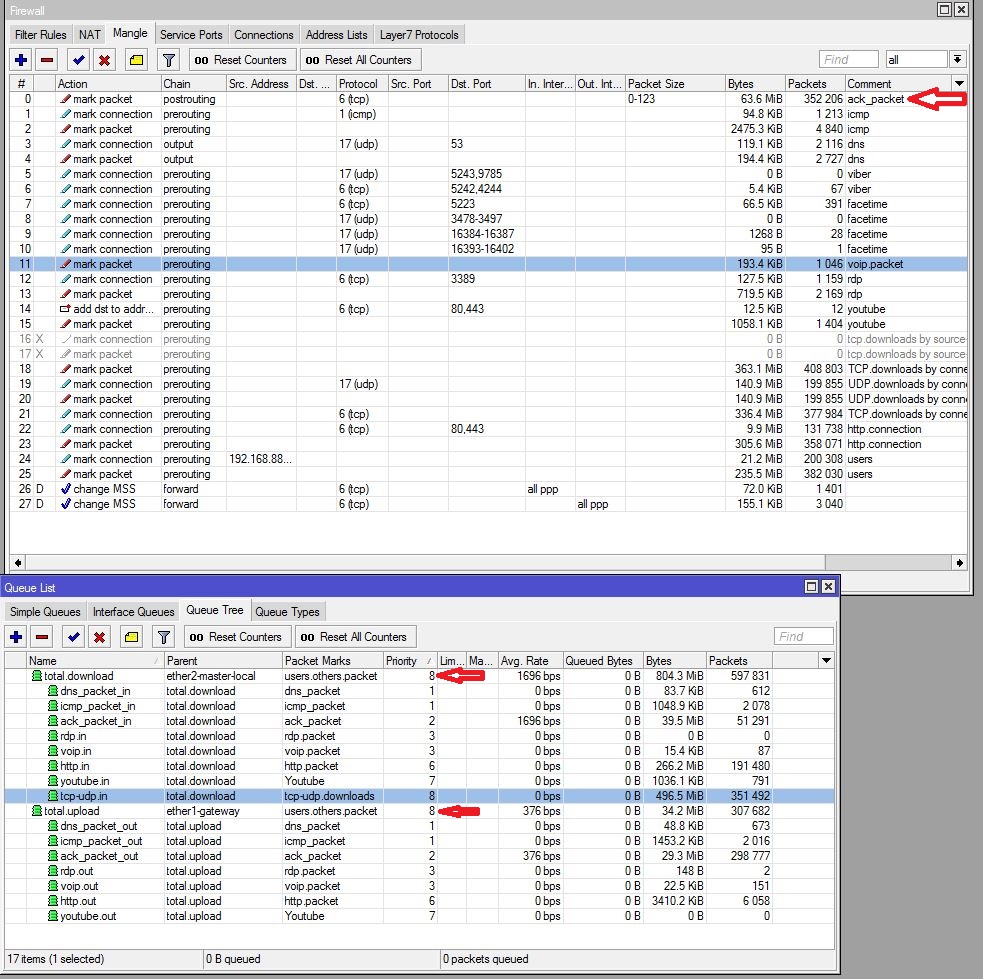Click the total.download queue icon
Screen dimensions: 983x979
[x=37, y=676]
